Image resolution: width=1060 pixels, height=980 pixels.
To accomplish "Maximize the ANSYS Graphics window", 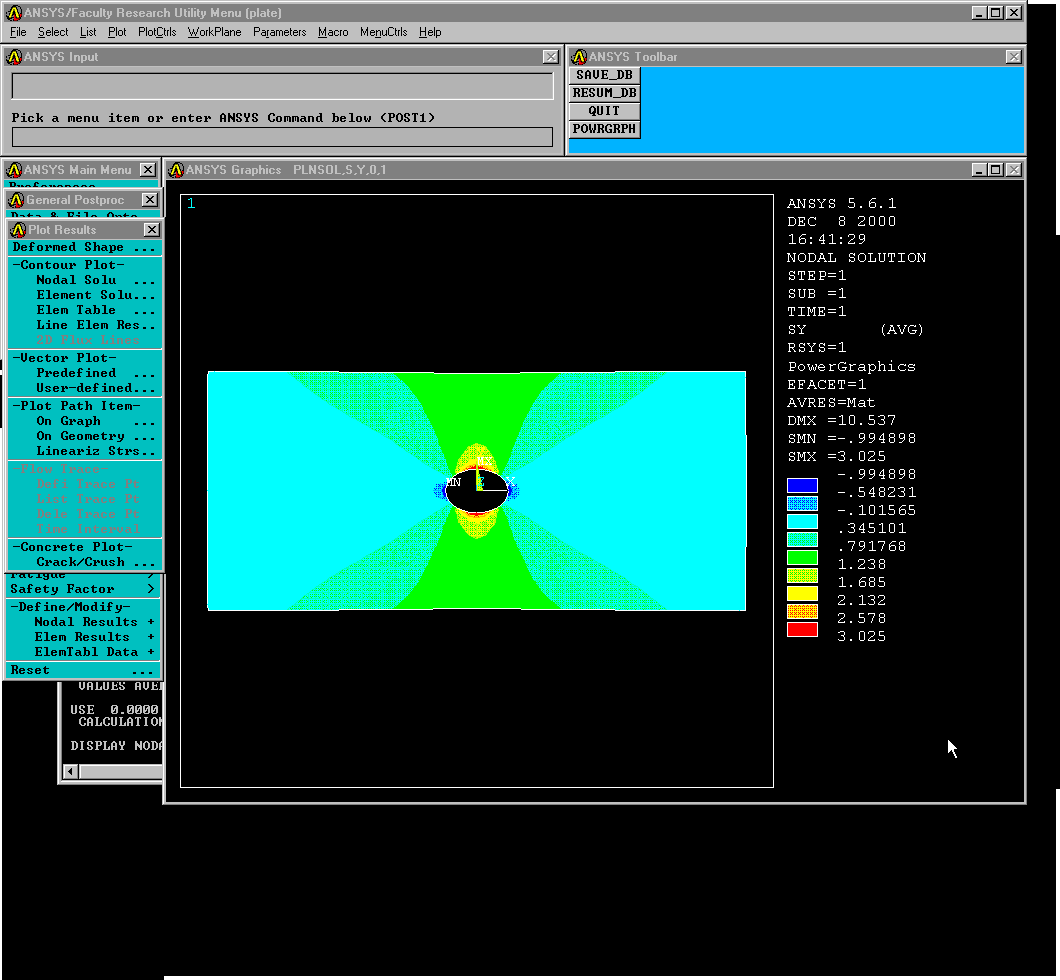I will point(995,170).
